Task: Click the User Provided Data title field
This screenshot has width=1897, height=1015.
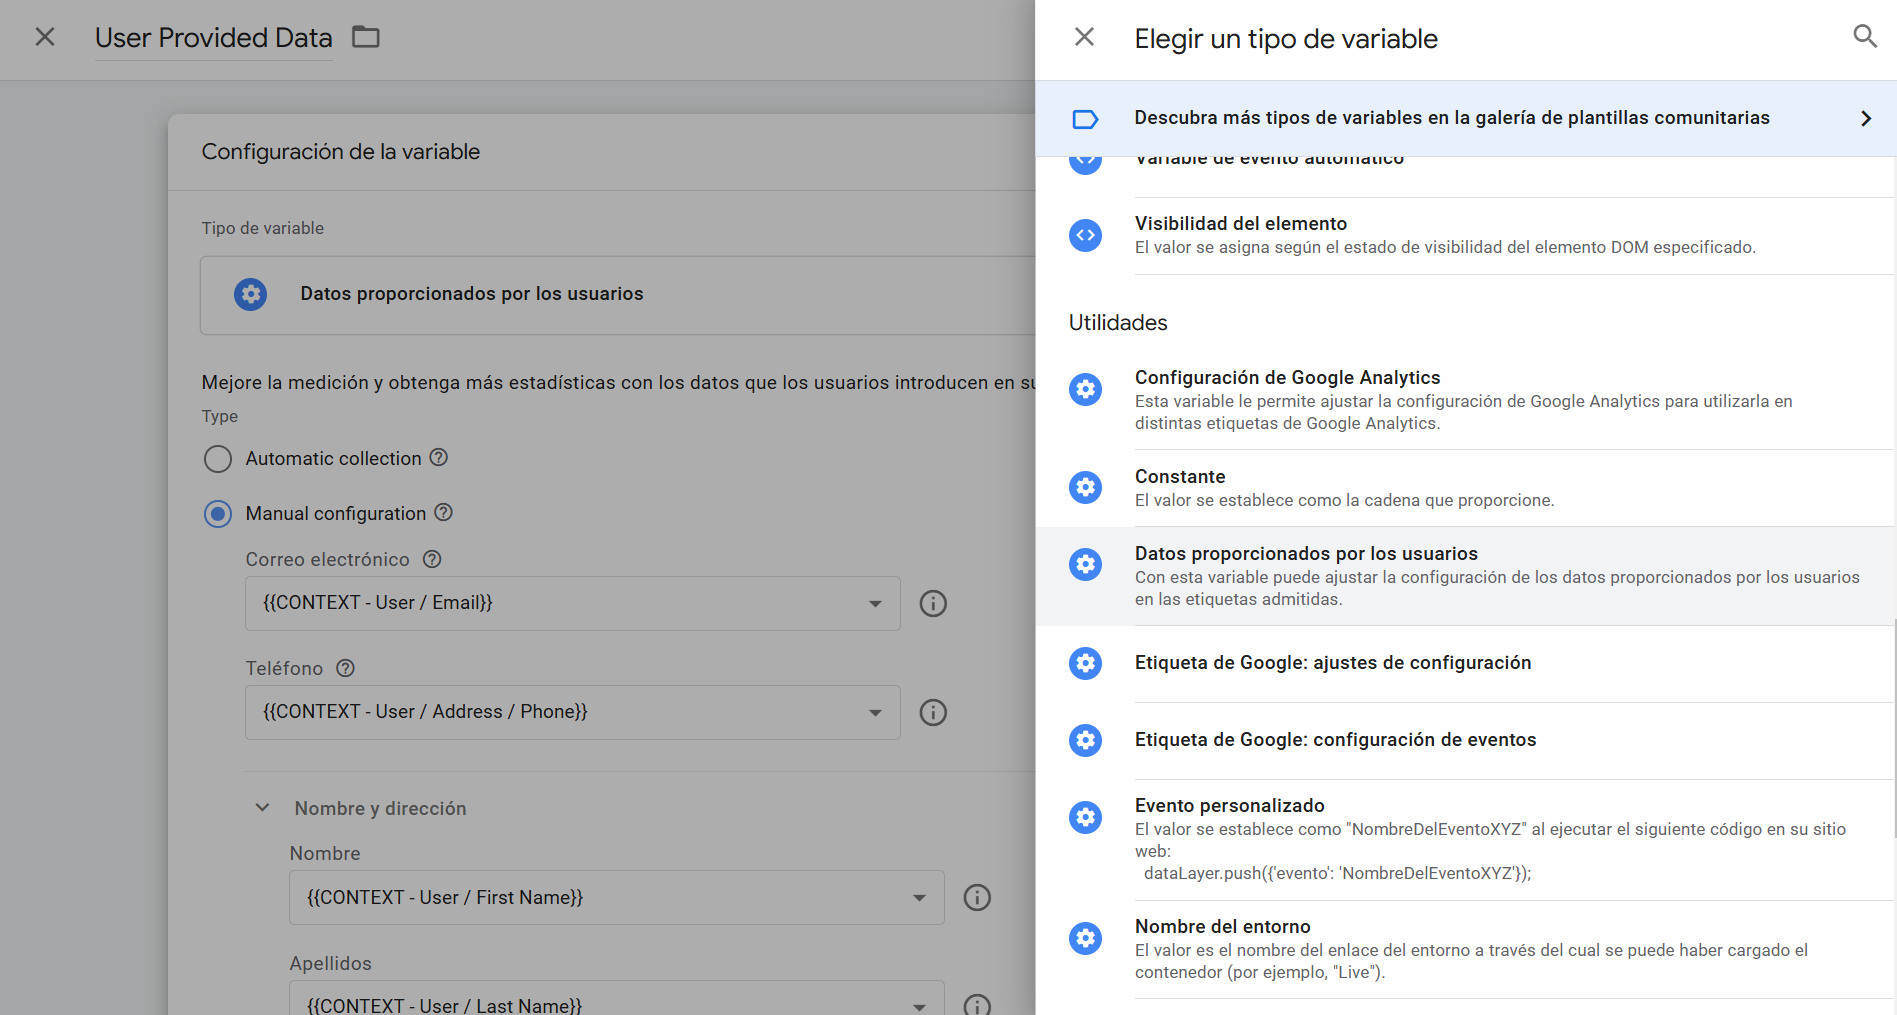Action: coord(213,38)
